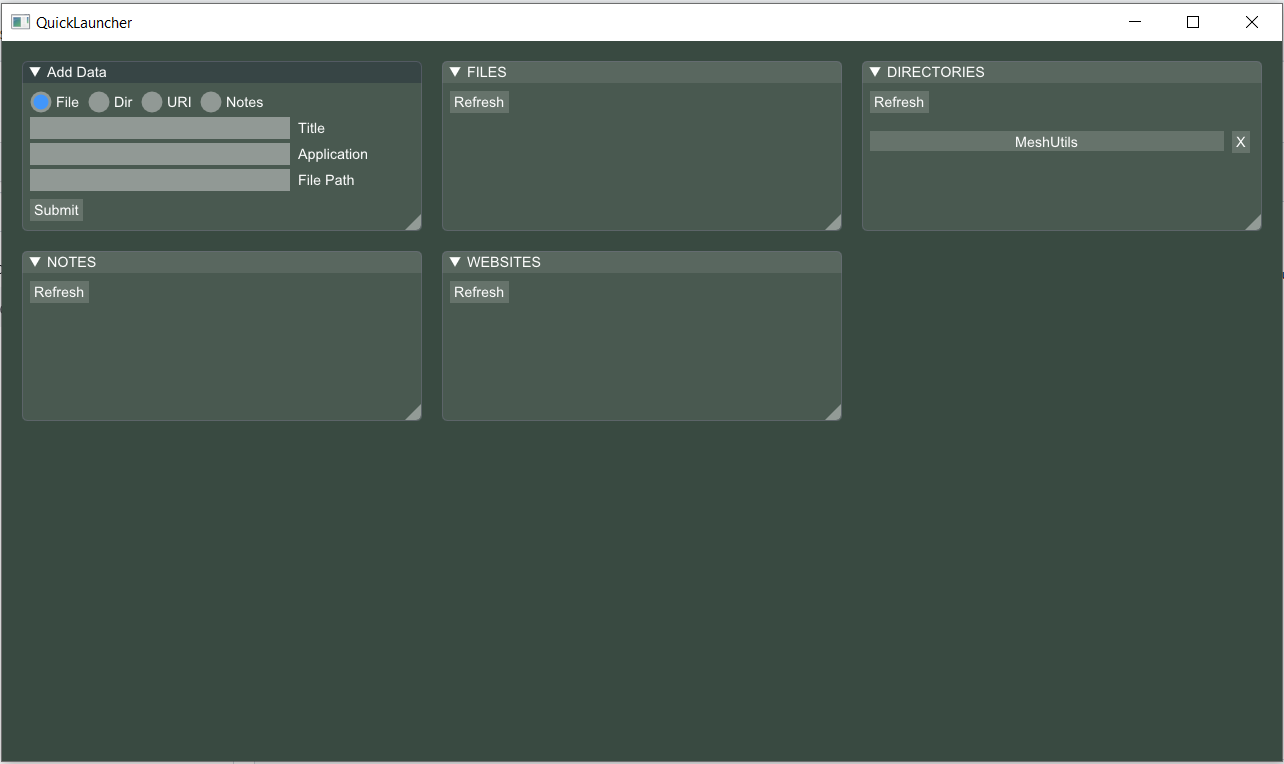Image resolution: width=1284 pixels, height=764 pixels.
Task: Refresh the DIRECTORIES list
Action: 898,101
